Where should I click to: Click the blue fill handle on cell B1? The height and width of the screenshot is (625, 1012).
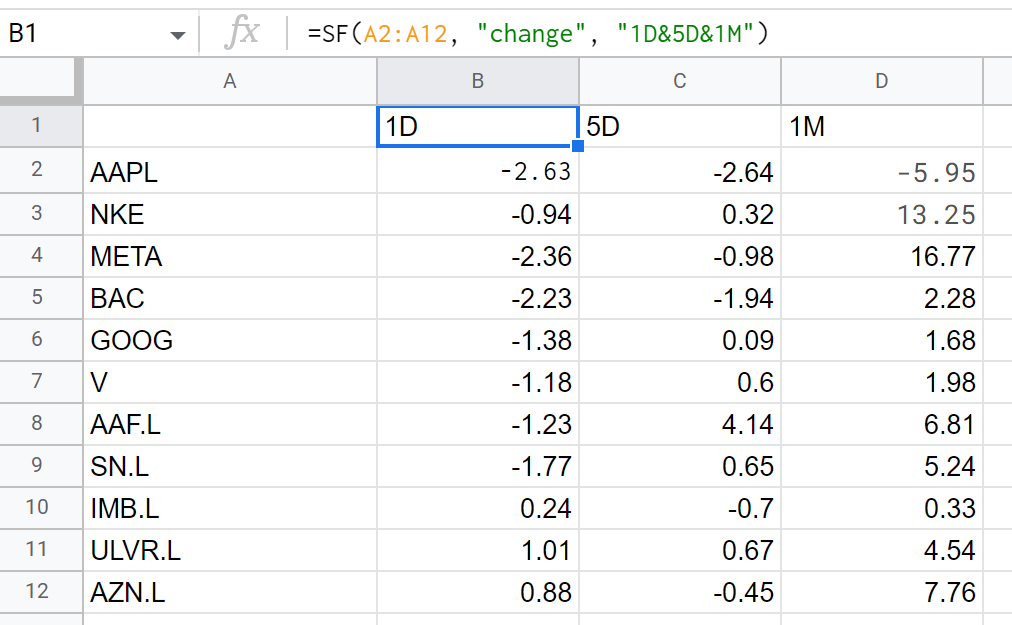[x=578, y=146]
